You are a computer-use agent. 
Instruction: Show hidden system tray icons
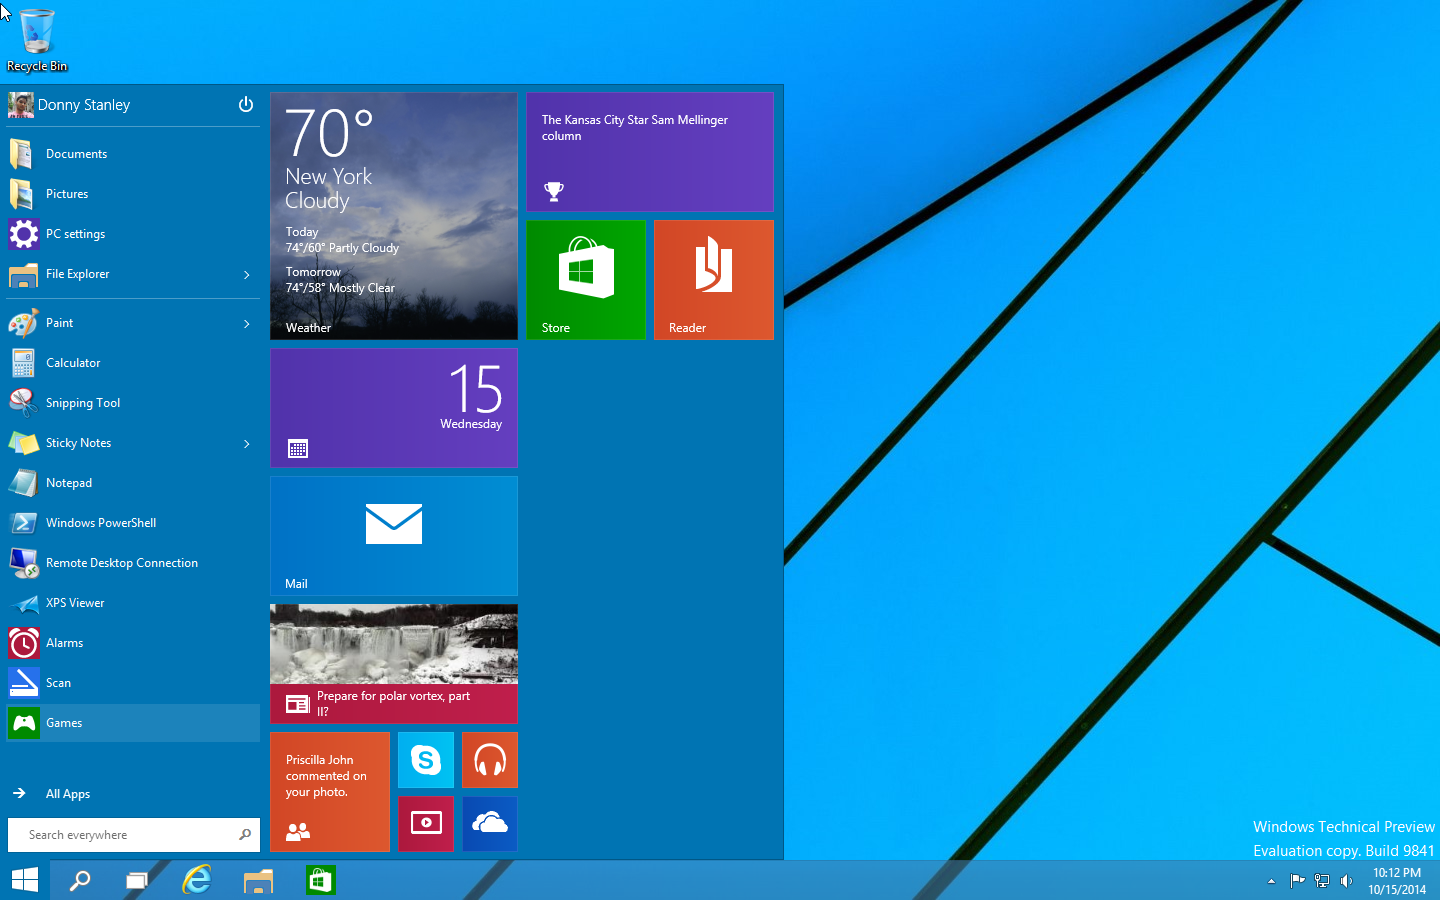[x=1271, y=881]
